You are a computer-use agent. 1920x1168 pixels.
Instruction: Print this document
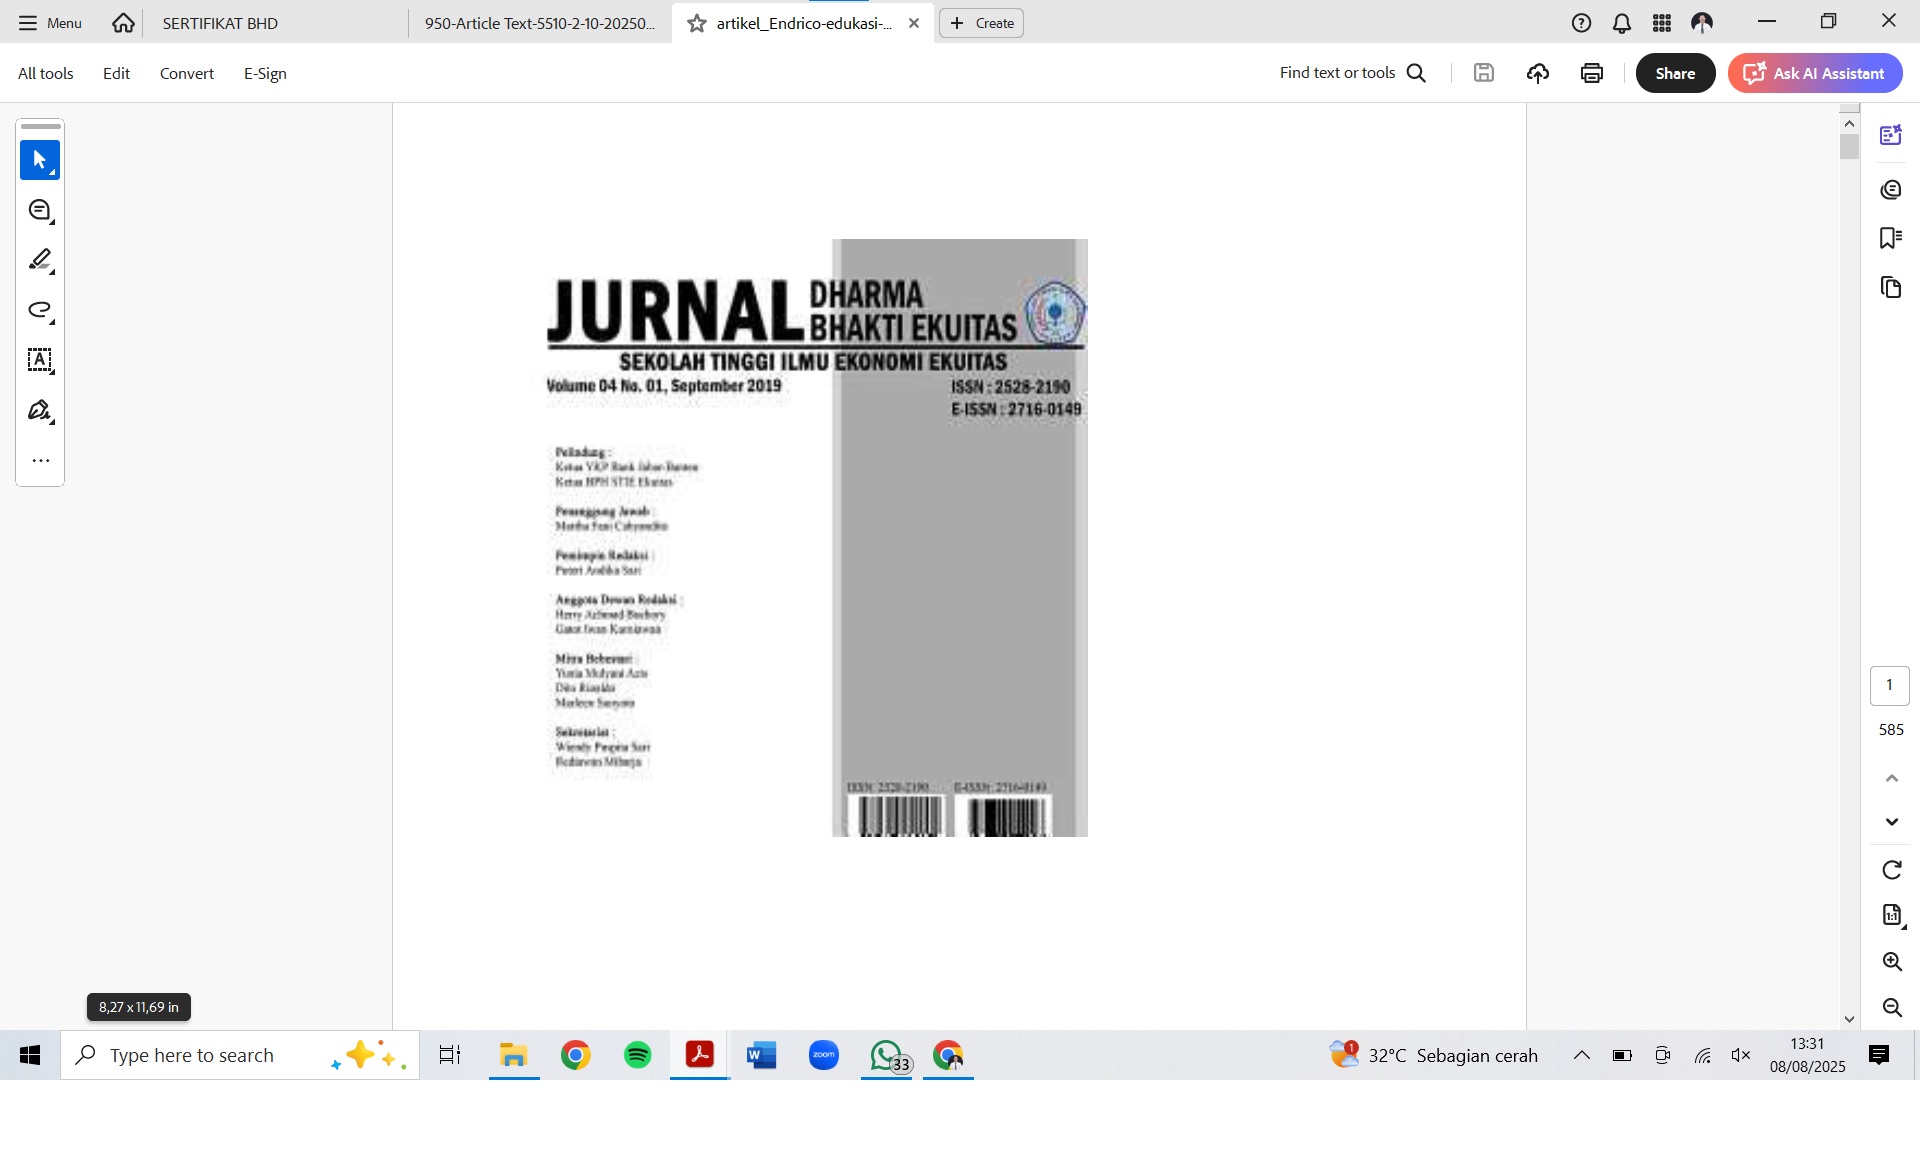pos(1592,73)
